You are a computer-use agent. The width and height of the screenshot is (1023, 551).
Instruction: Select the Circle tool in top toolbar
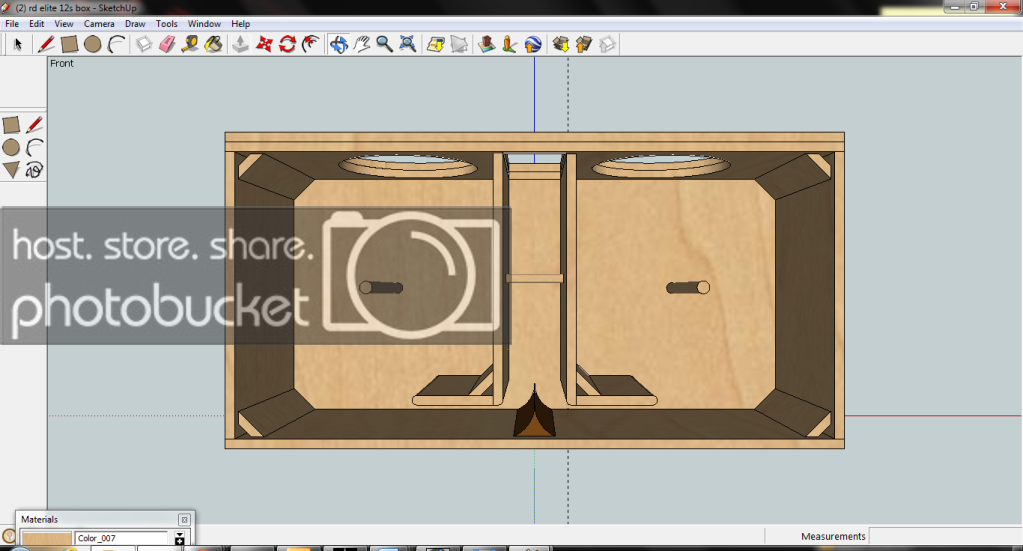coord(93,44)
